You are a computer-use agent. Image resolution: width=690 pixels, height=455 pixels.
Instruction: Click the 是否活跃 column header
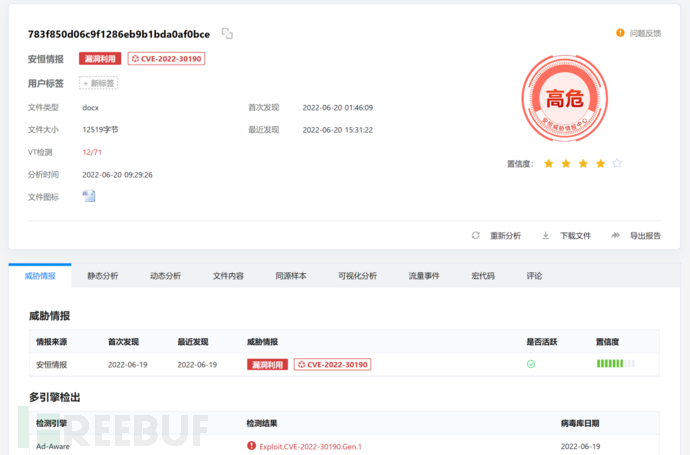tap(542, 342)
